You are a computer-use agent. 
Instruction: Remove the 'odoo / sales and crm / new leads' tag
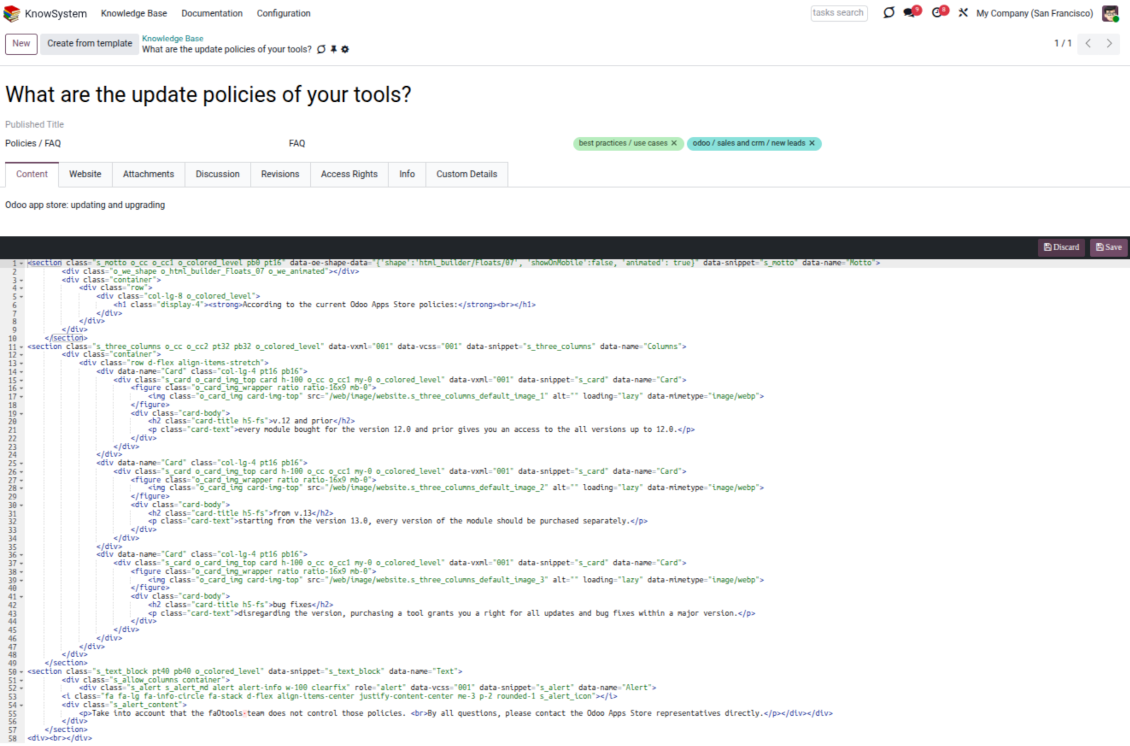[812, 144]
